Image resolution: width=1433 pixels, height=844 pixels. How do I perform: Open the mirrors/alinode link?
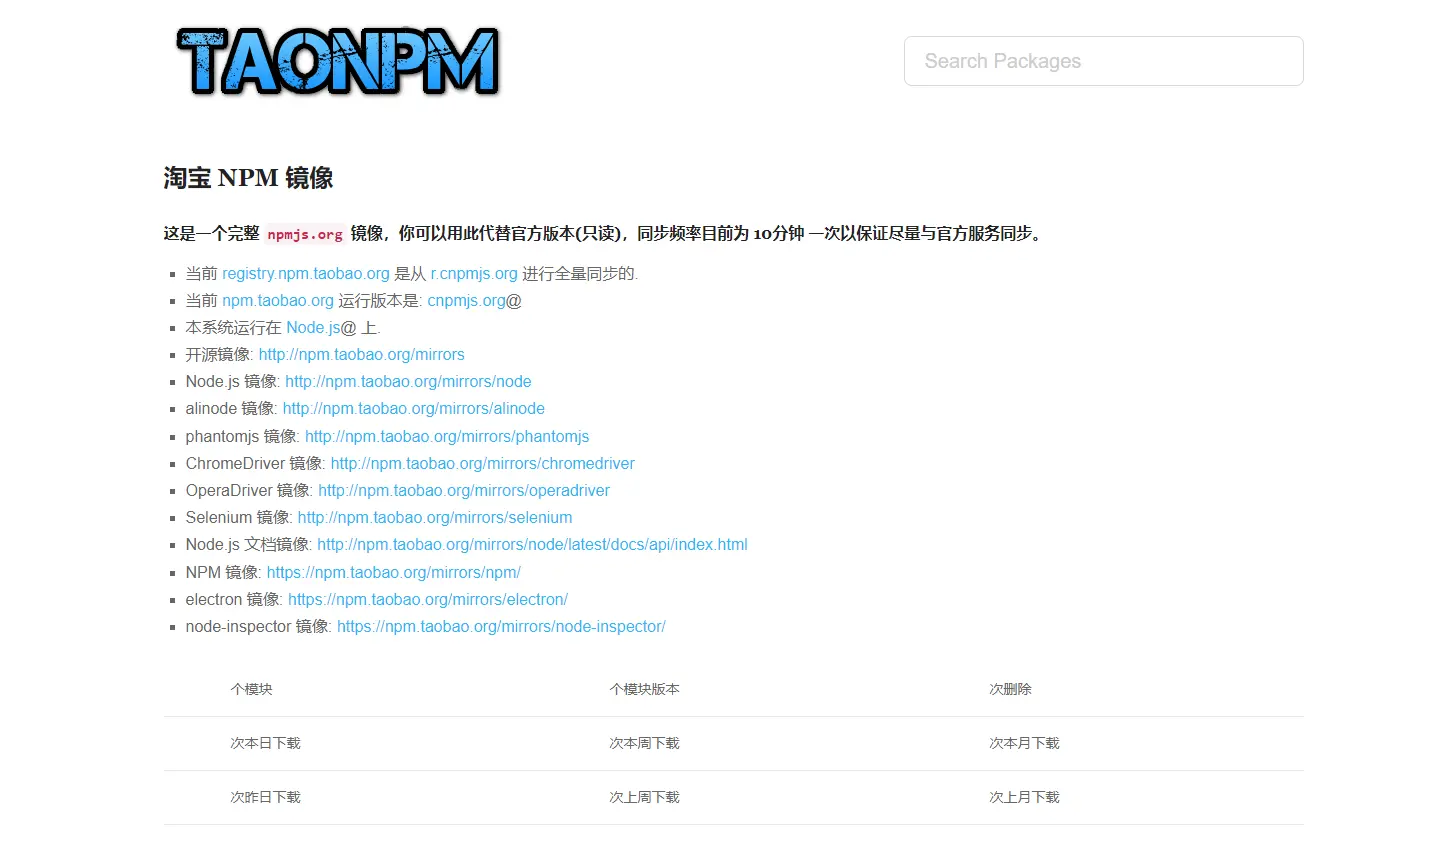click(413, 408)
